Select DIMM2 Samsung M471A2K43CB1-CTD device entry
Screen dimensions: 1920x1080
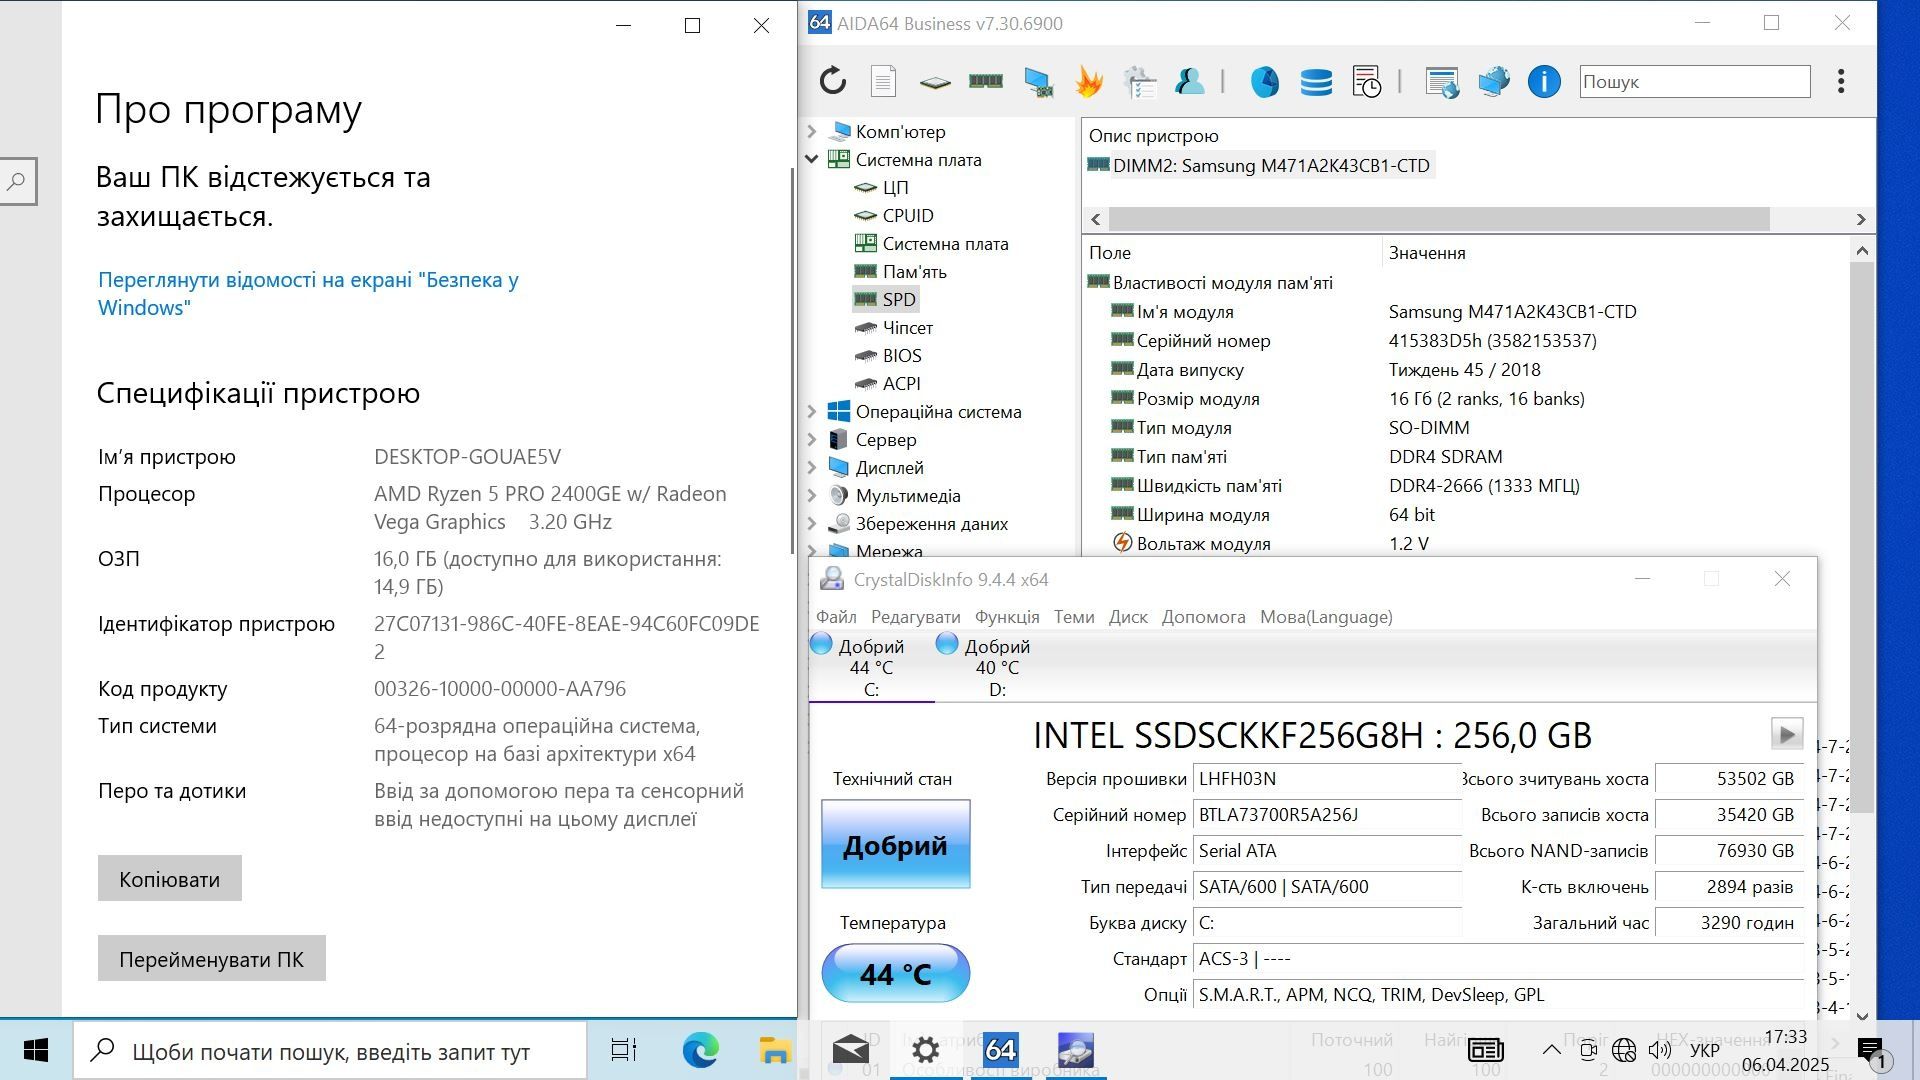pyautogui.click(x=1260, y=165)
